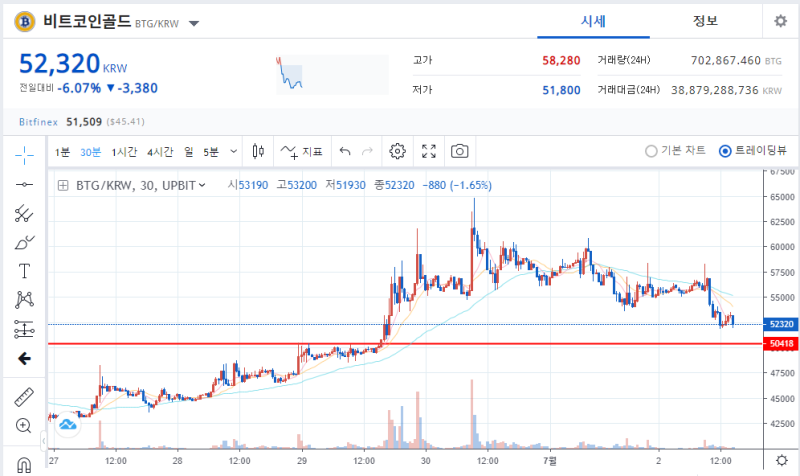800x476 pixels.
Task: Select the 기본 차트 radio option
Action: tap(675, 151)
